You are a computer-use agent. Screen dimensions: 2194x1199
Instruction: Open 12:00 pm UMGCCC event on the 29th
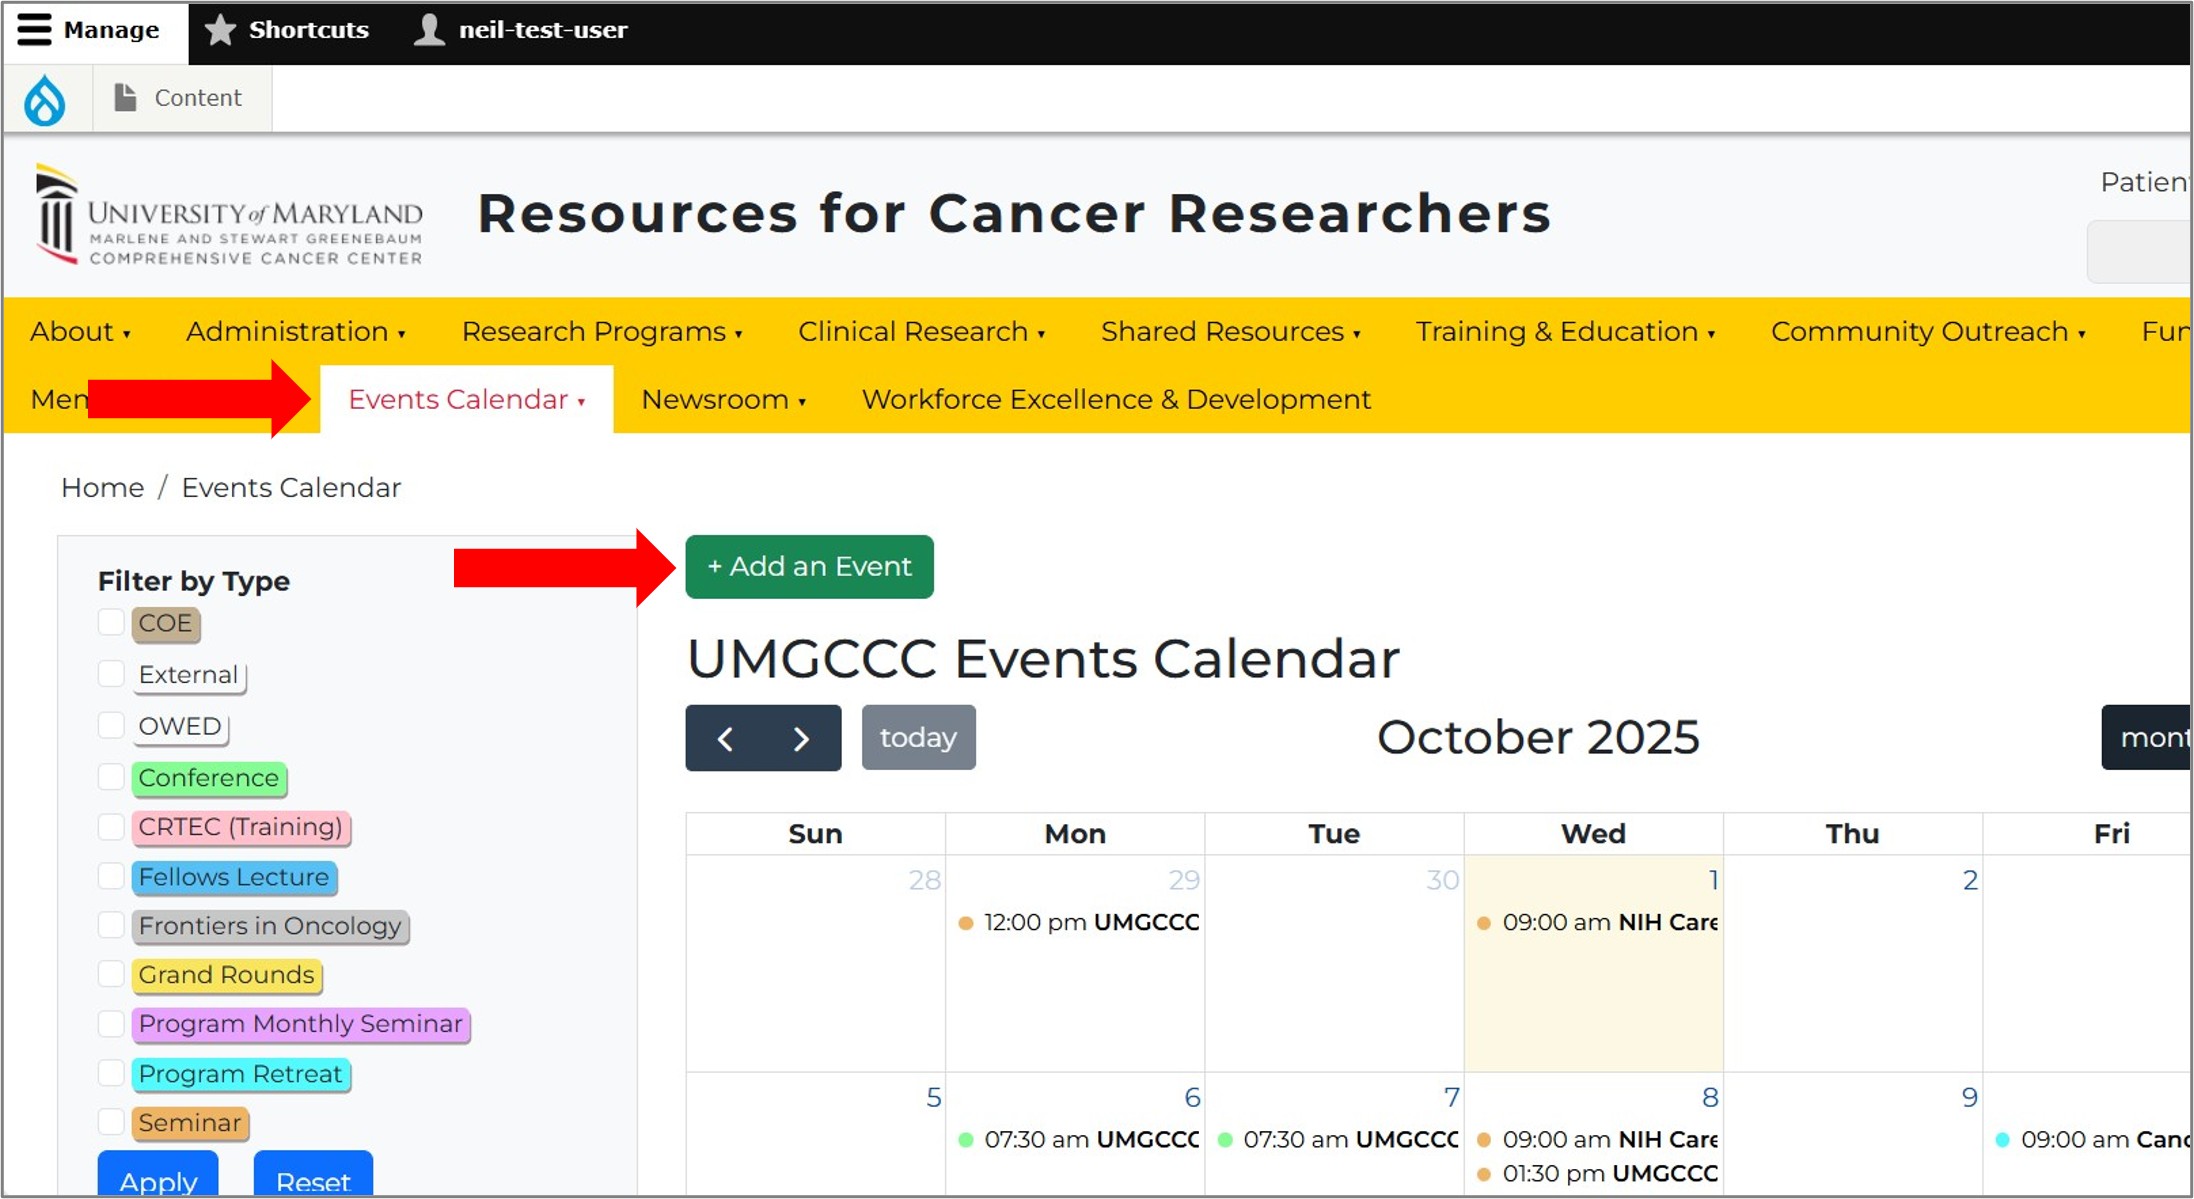1080,923
